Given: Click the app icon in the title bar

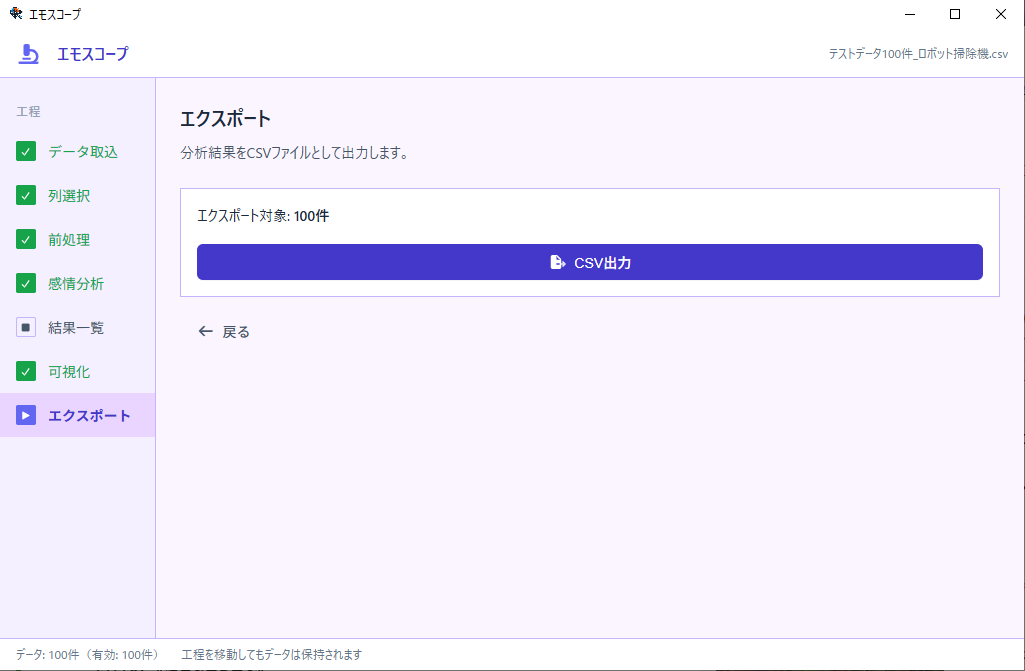Looking at the screenshot, I should 16,13.
